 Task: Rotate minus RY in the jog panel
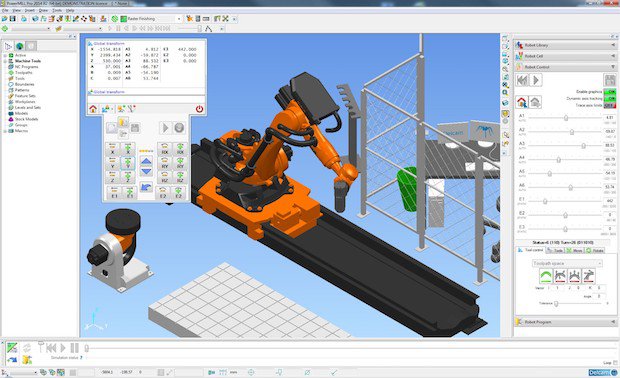[165, 163]
